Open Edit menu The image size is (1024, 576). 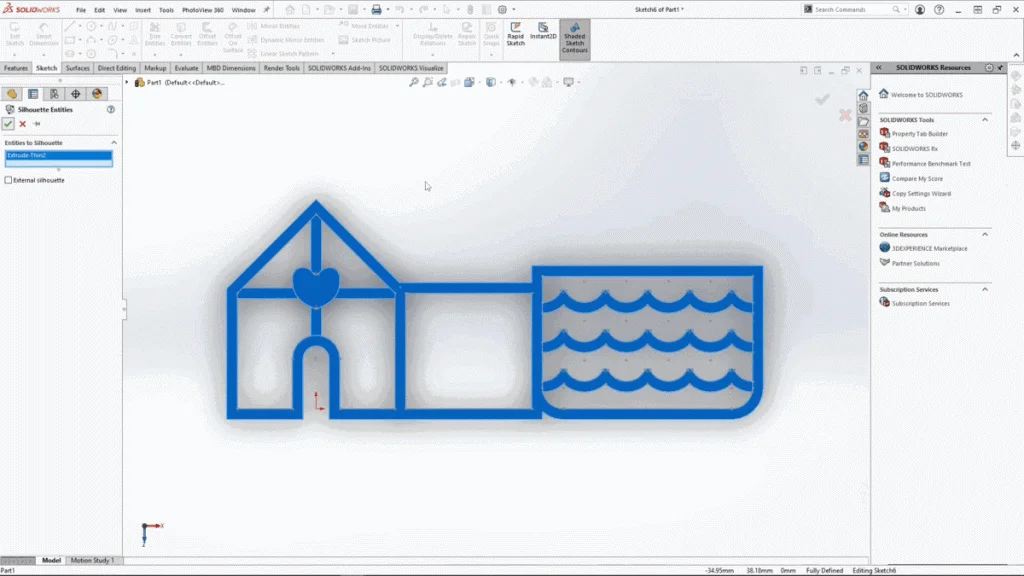[99, 10]
